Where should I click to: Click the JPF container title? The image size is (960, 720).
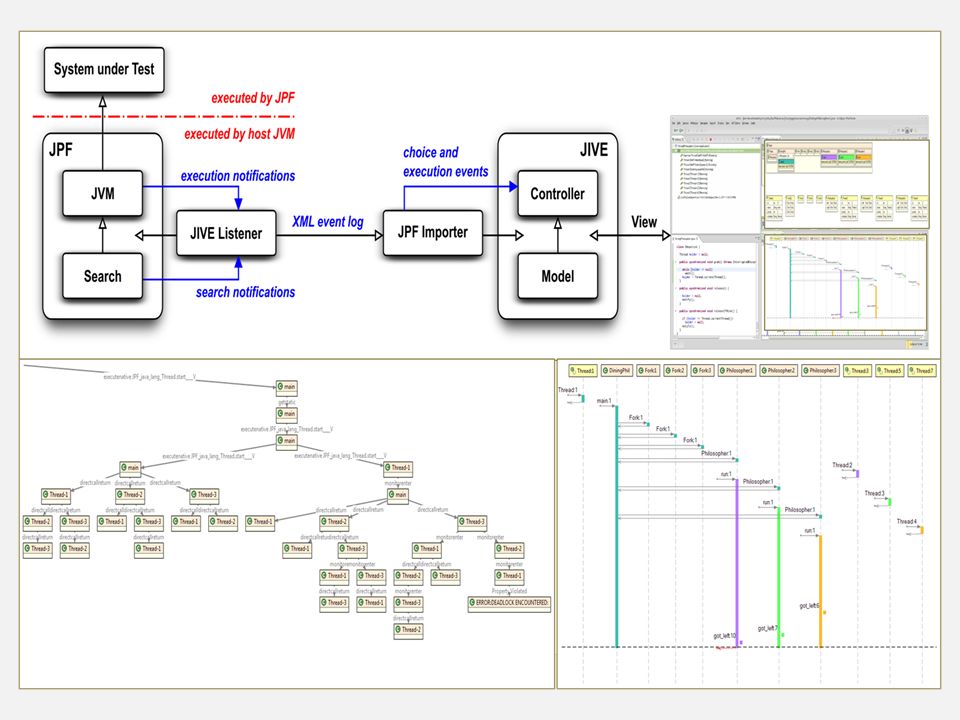click(61, 149)
